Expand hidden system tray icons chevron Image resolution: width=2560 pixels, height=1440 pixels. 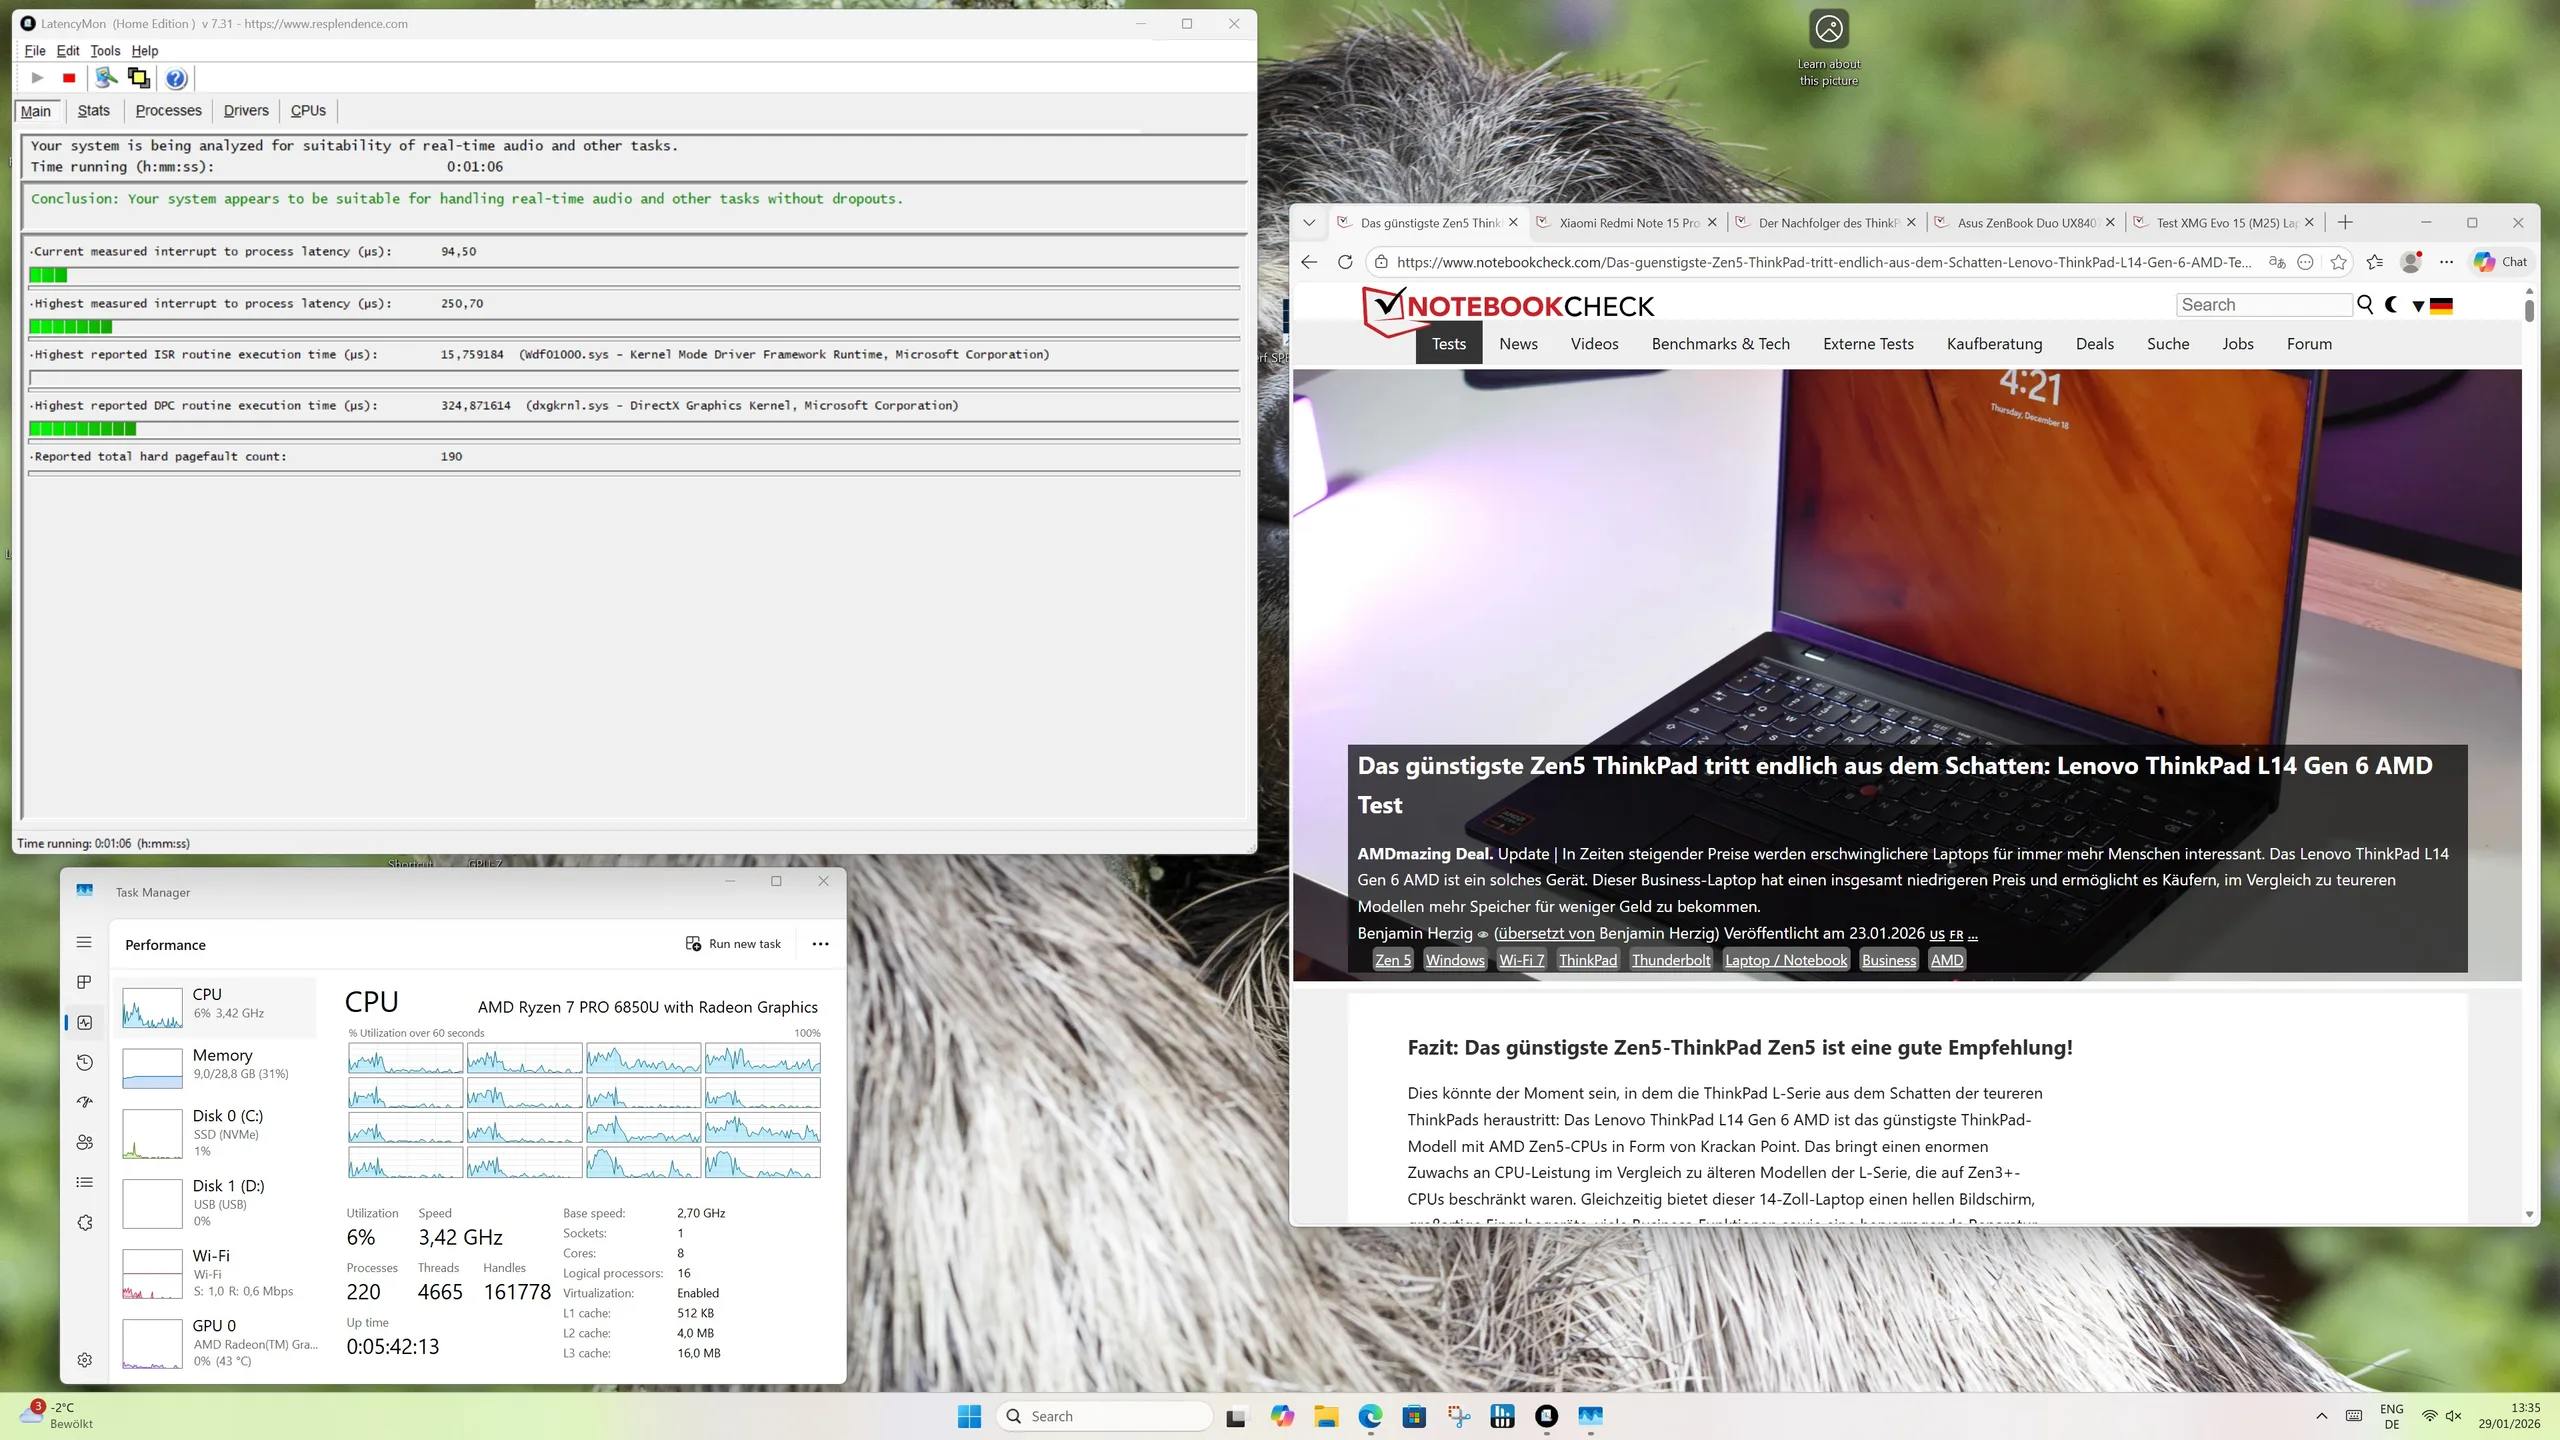(2321, 1415)
